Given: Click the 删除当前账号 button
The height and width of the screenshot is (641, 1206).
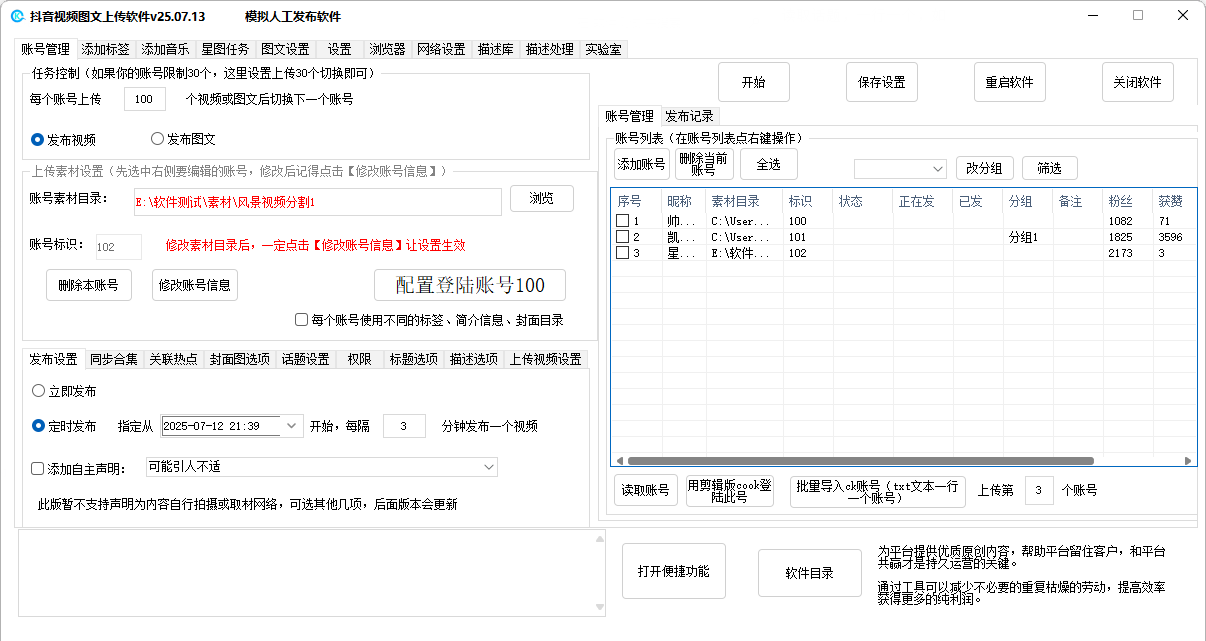Looking at the screenshot, I should pyautogui.click(x=704, y=164).
